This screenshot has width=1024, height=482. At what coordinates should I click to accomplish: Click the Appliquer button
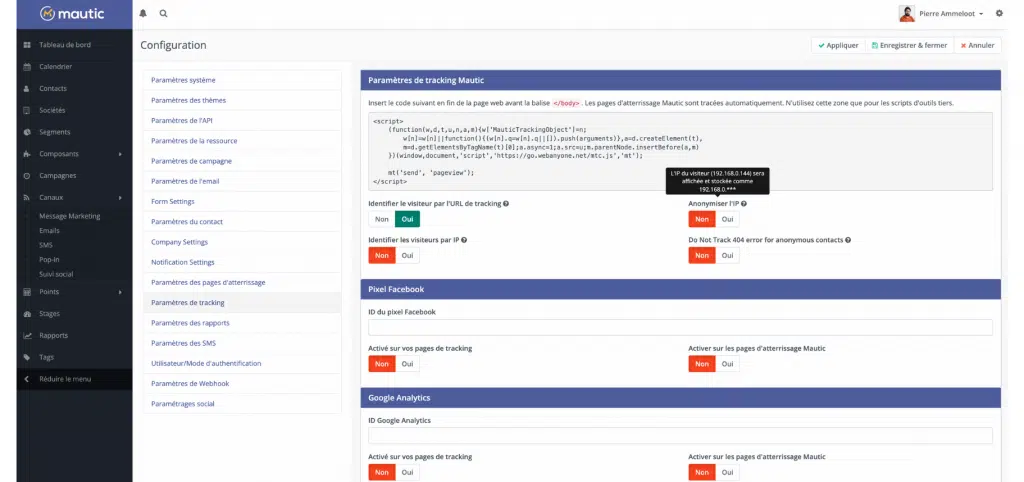[x=839, y=45]
